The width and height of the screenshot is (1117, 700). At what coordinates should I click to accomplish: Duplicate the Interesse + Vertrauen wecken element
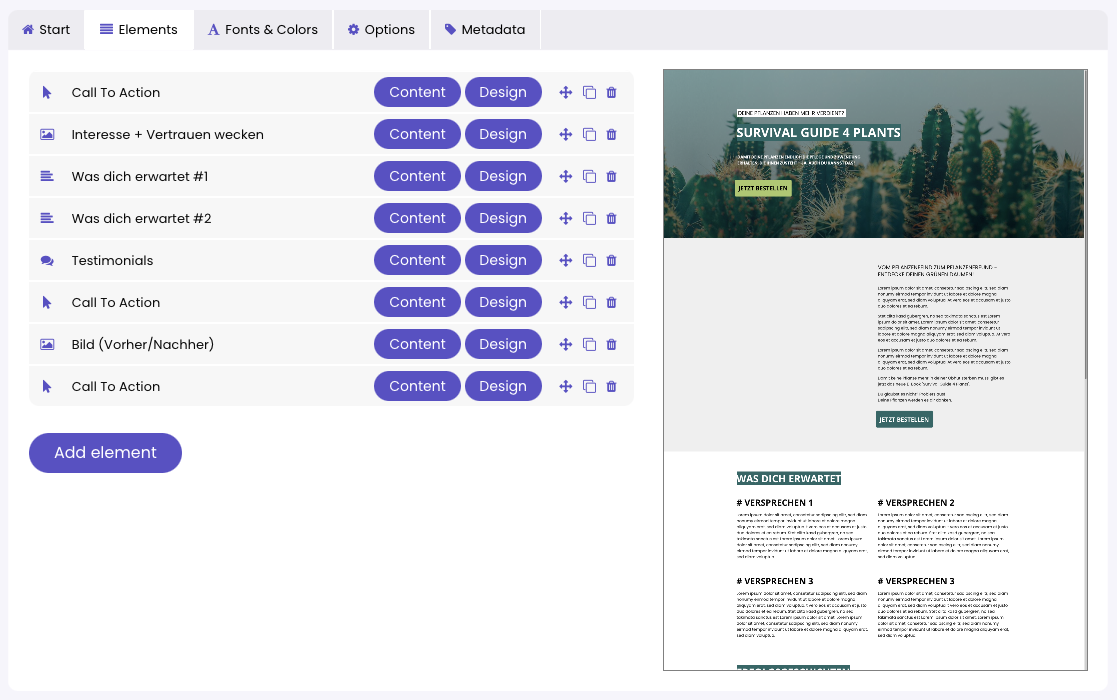[x=589, y=135]
